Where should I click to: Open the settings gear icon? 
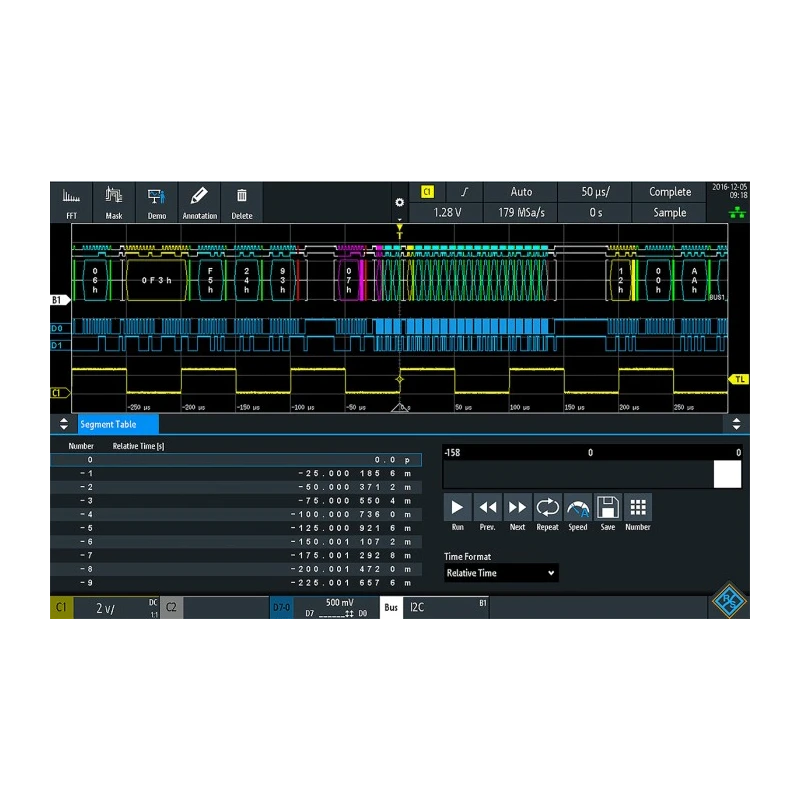click(x=399, y=203)
